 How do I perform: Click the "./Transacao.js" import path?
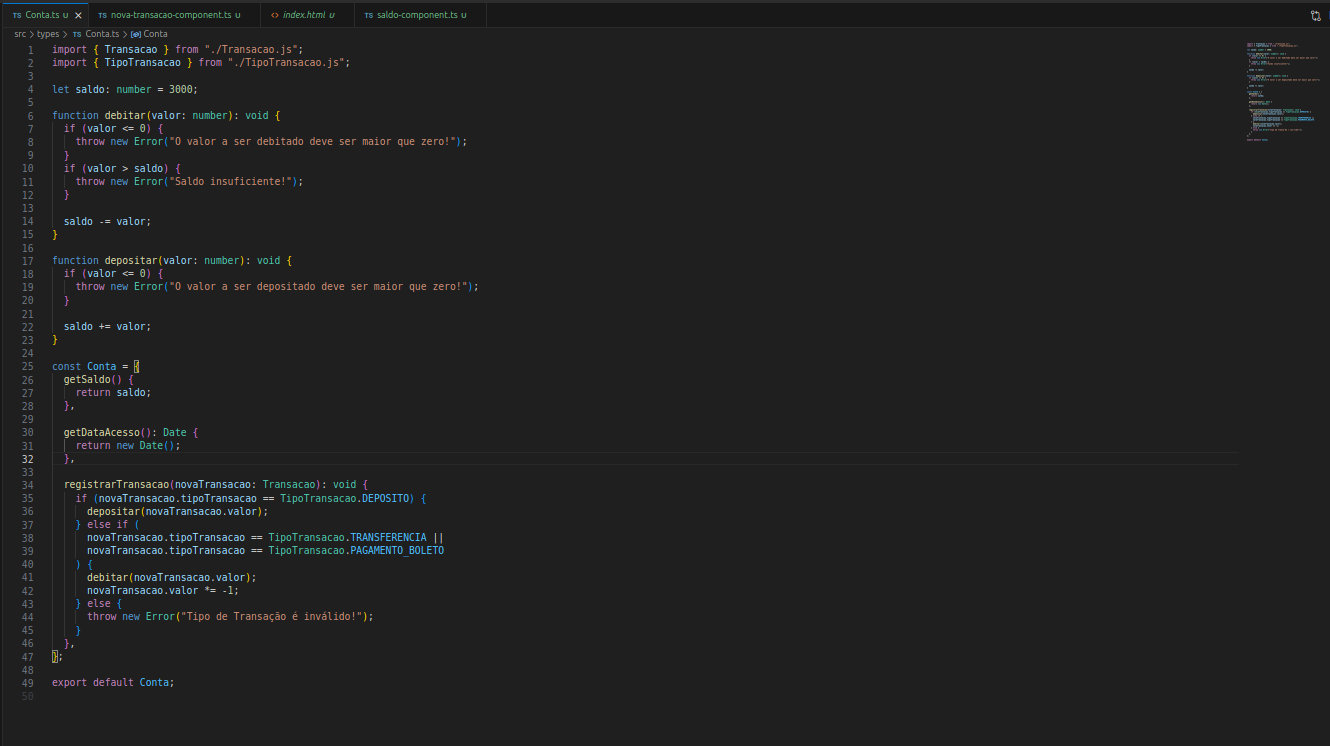(250, 49)
